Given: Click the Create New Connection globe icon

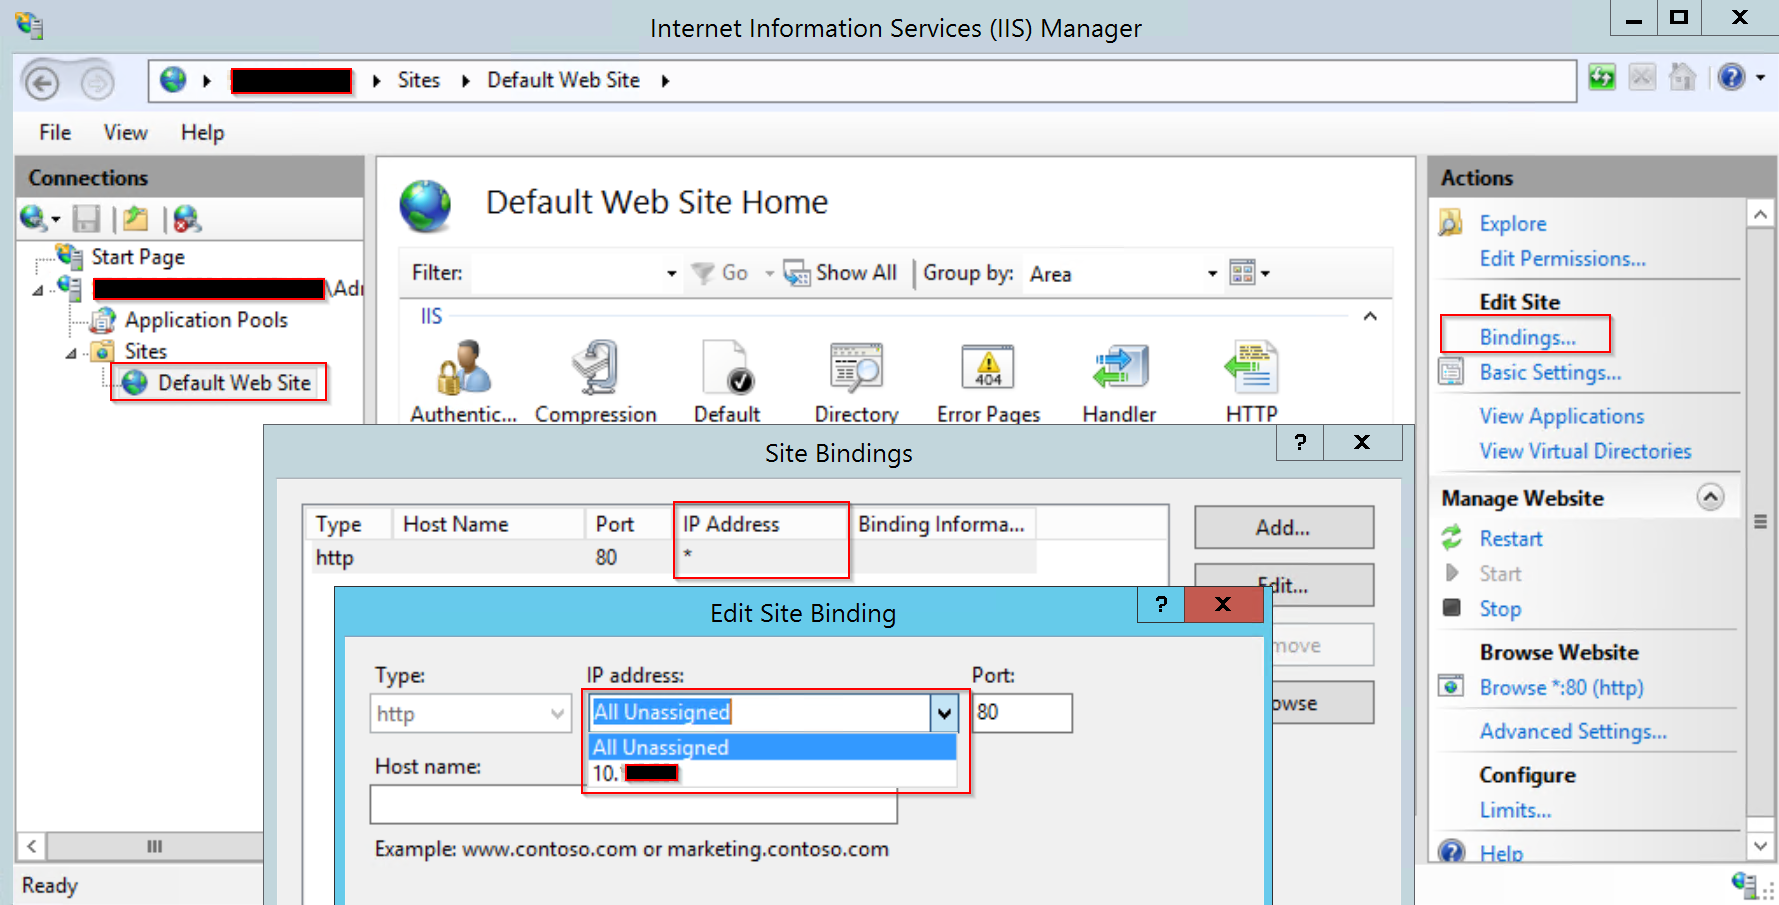Looking at the screenshot, I should [x=33, y=218].
